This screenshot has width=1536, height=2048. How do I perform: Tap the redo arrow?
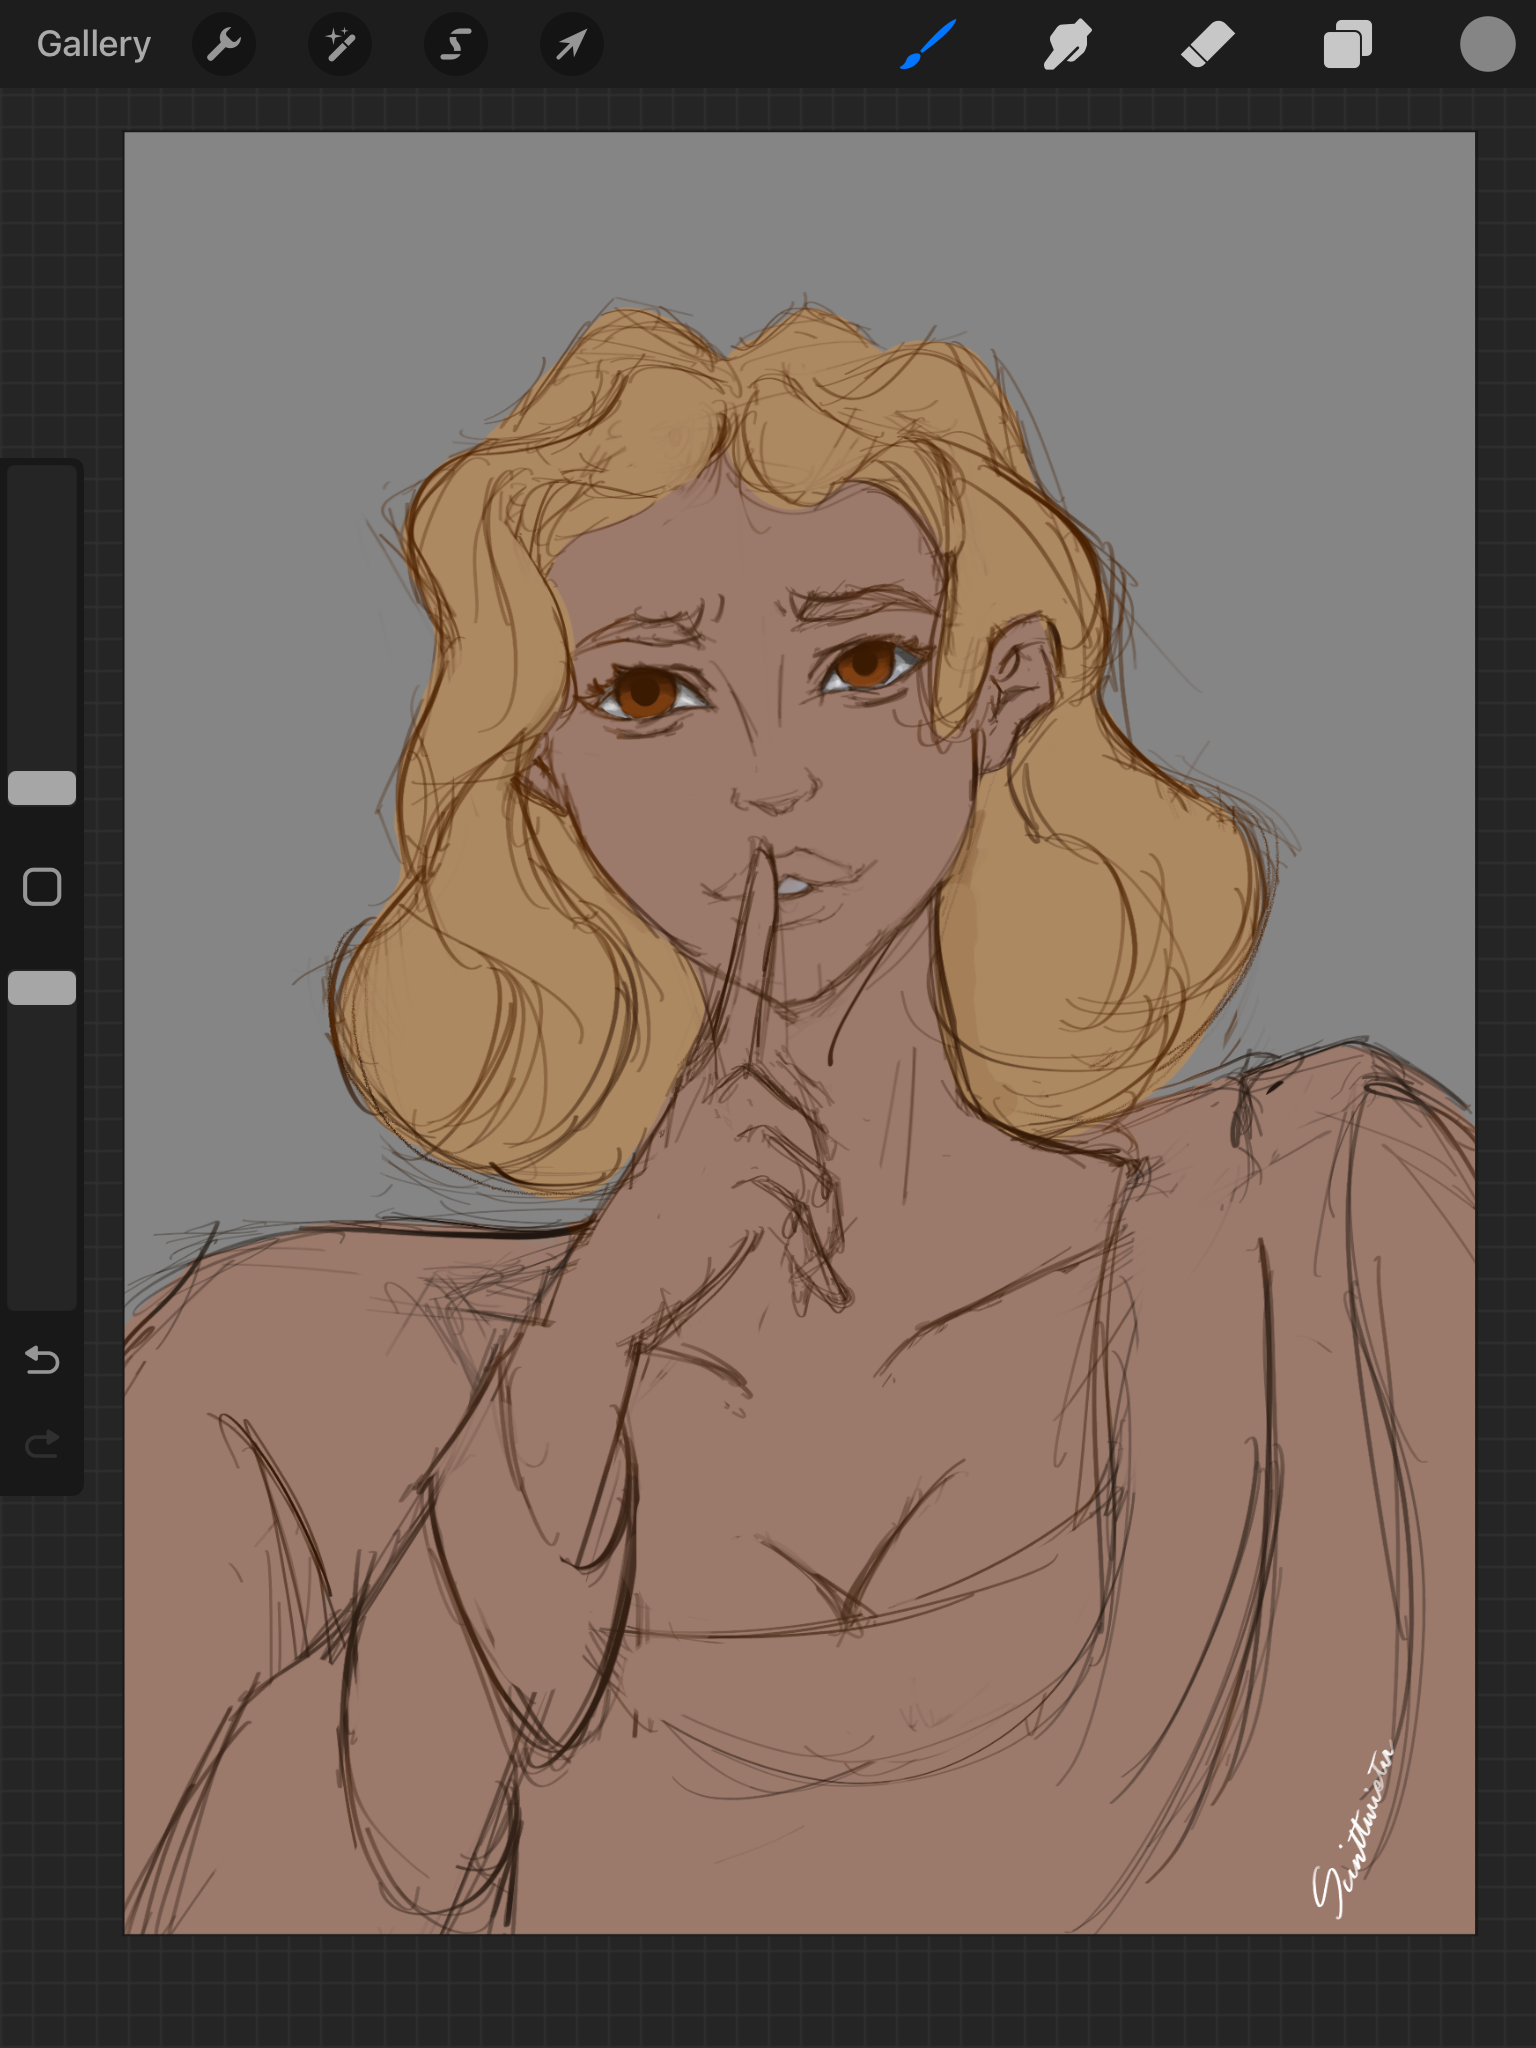click(42, 1444)
